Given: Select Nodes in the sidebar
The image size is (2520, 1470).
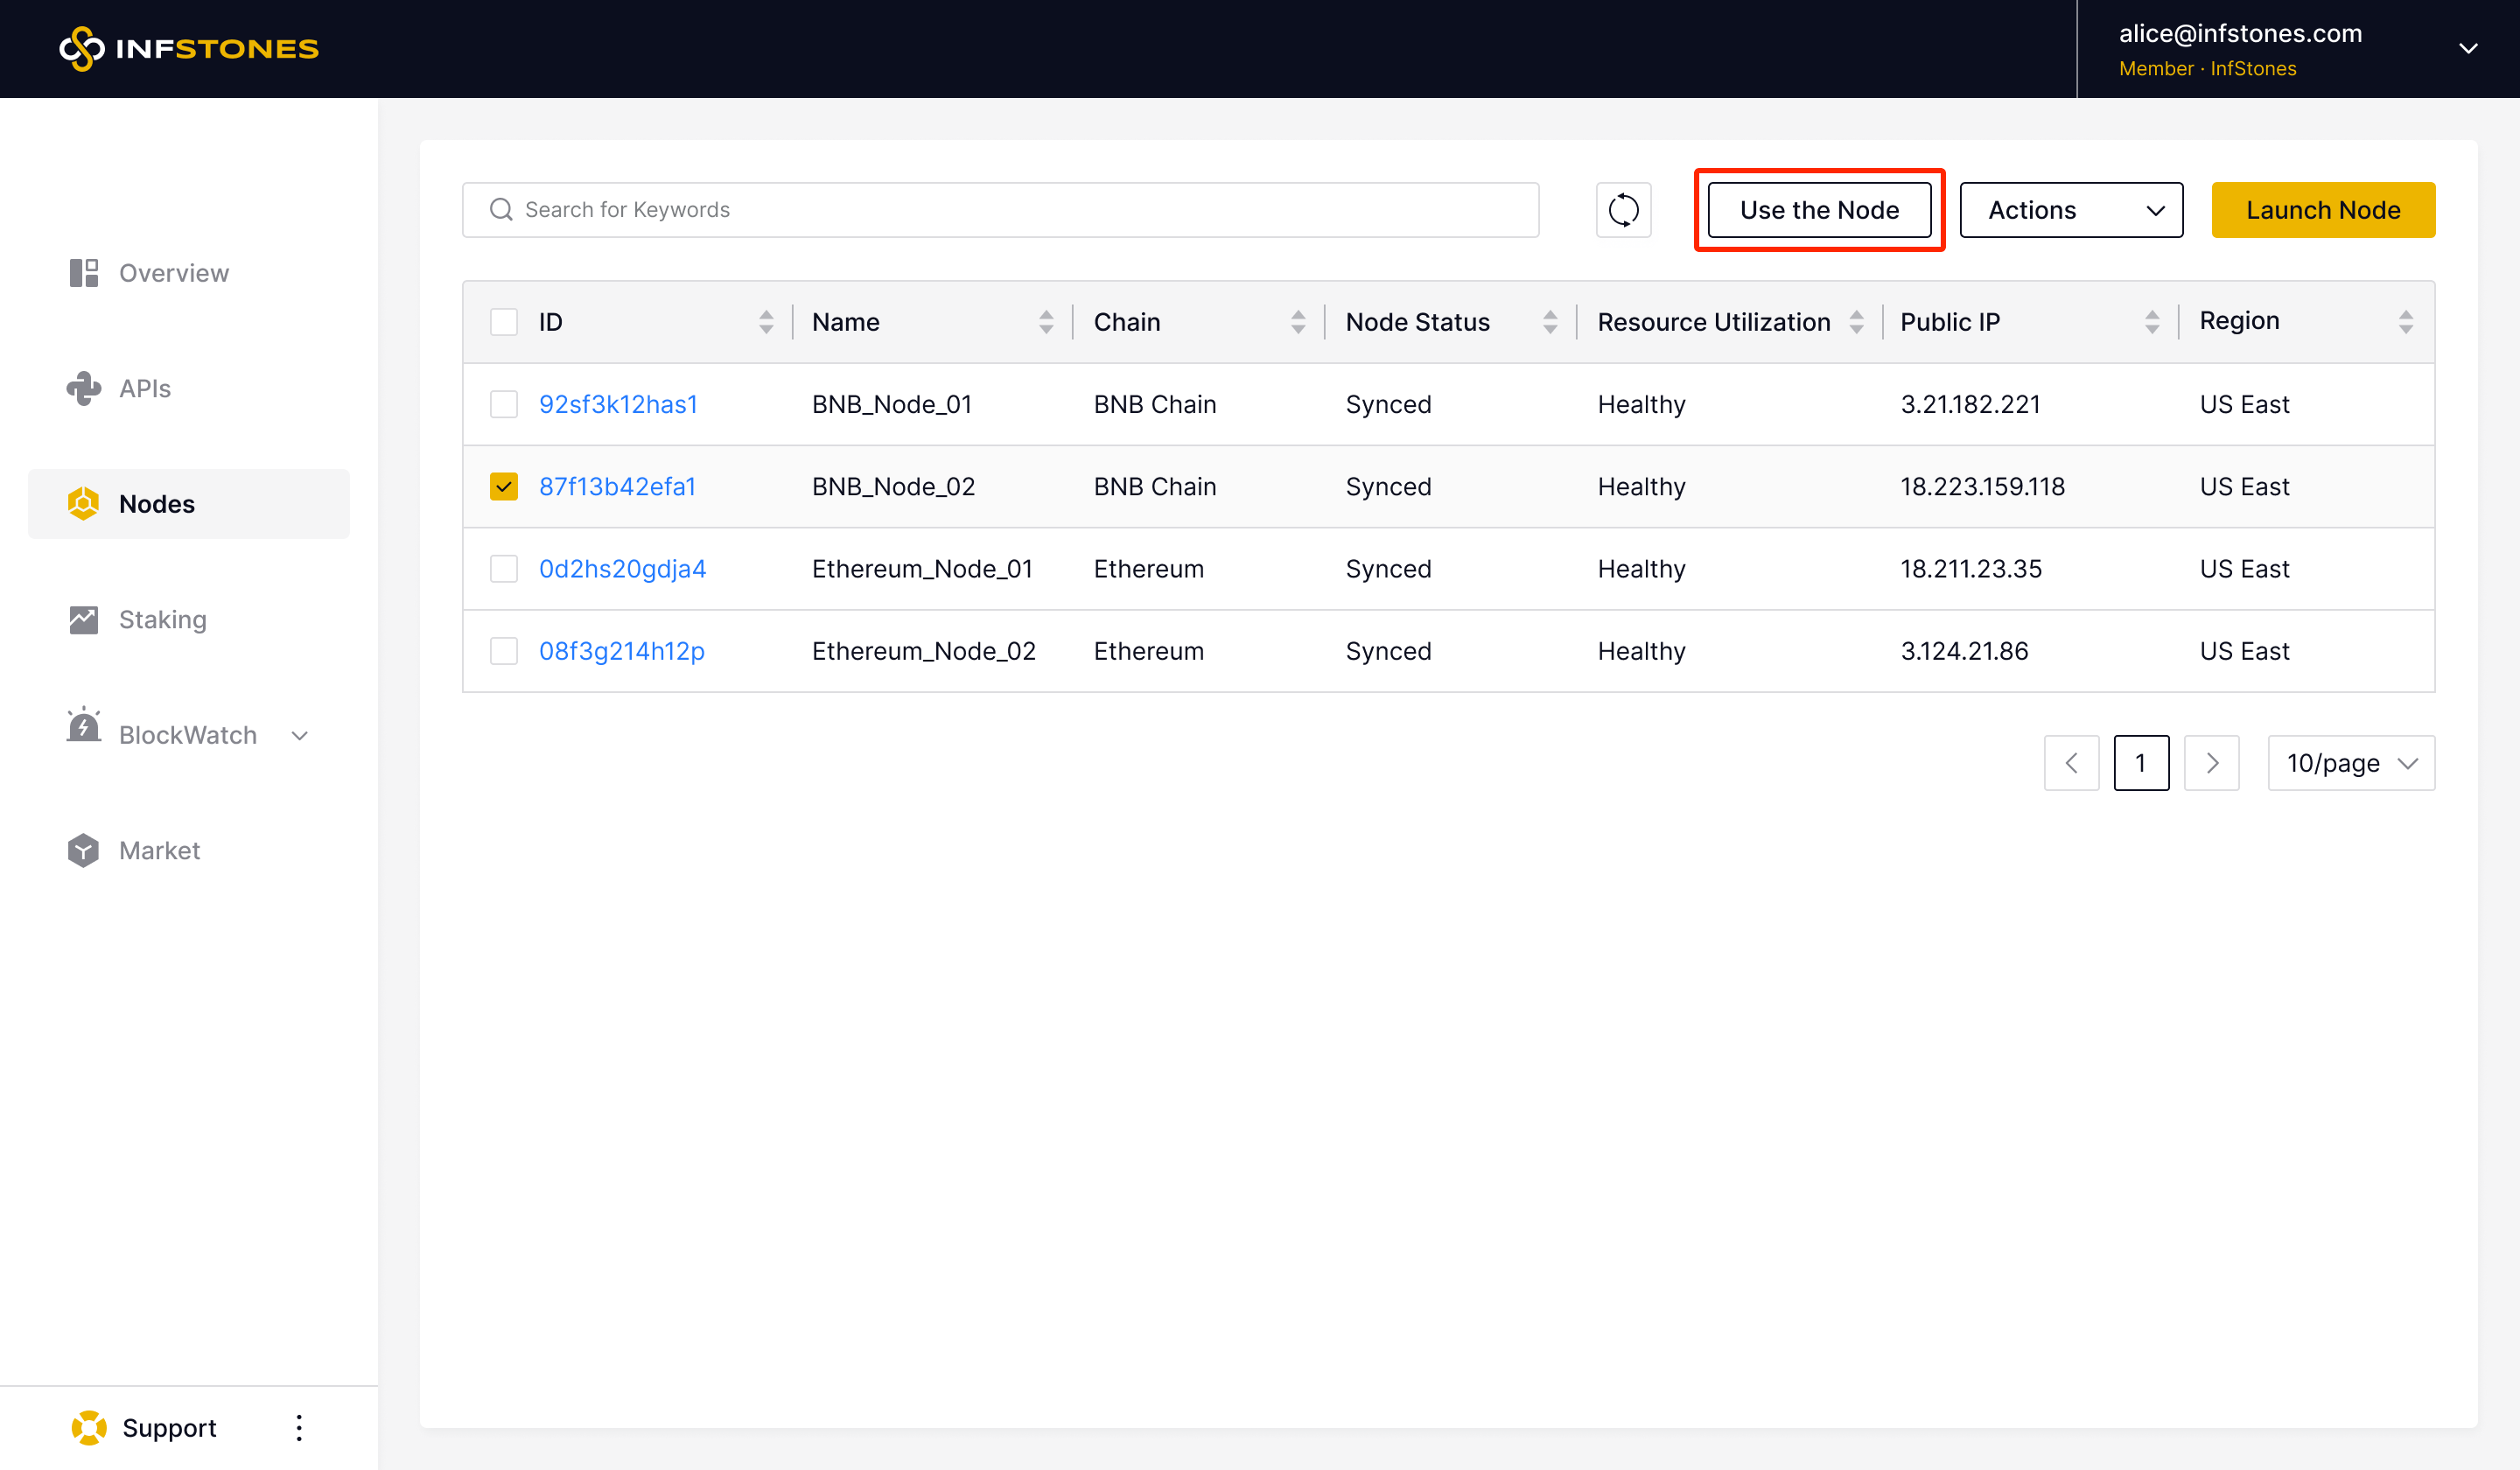Looking at the screenshot, I should (157, 504).
